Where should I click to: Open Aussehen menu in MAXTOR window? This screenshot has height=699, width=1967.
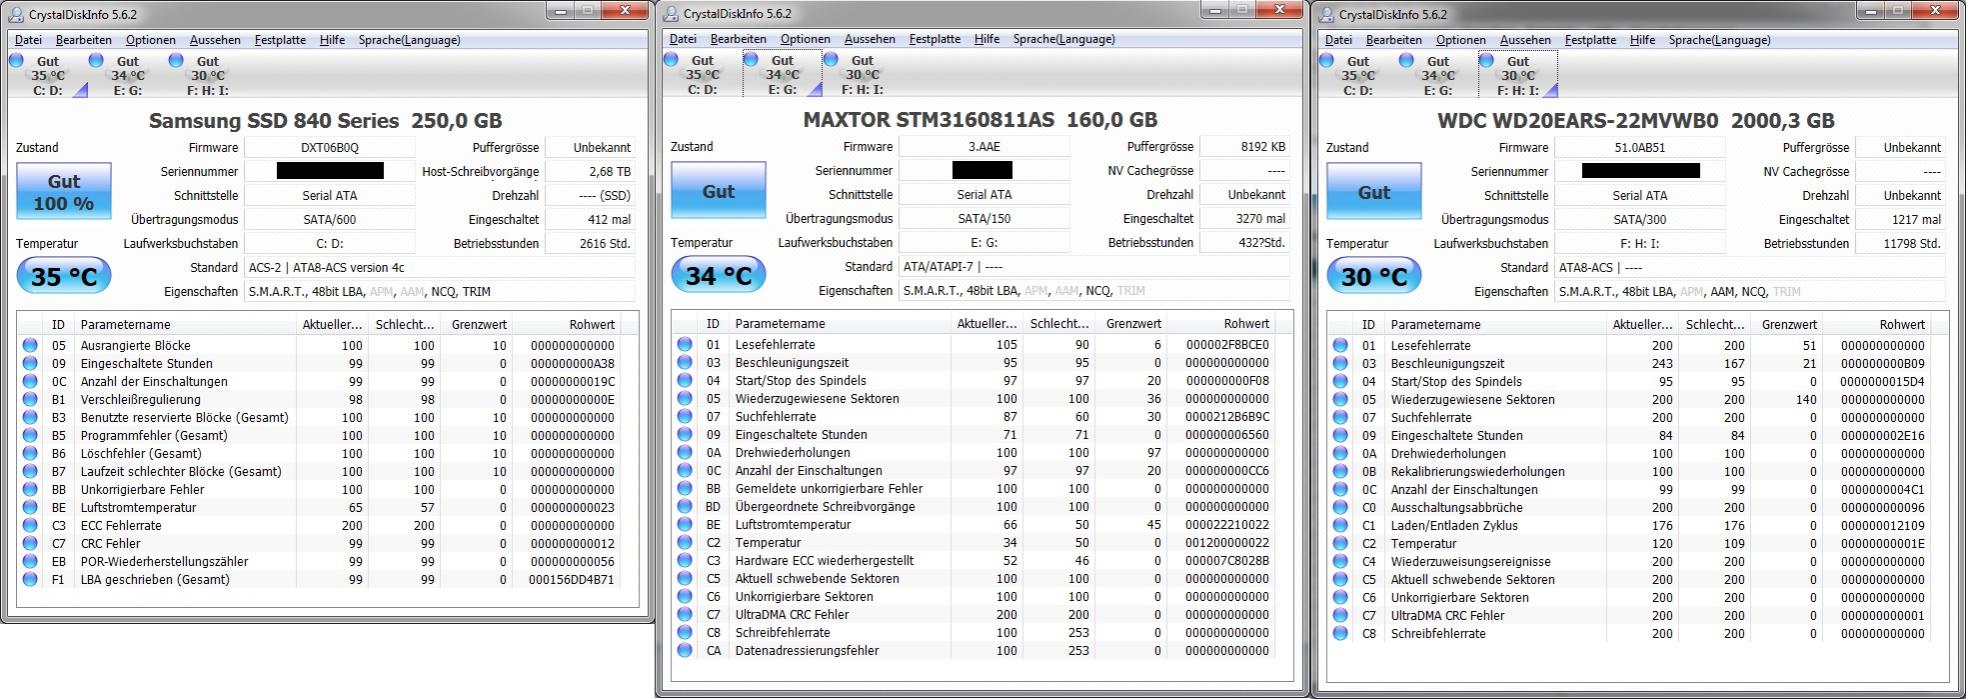pos(869,39)
